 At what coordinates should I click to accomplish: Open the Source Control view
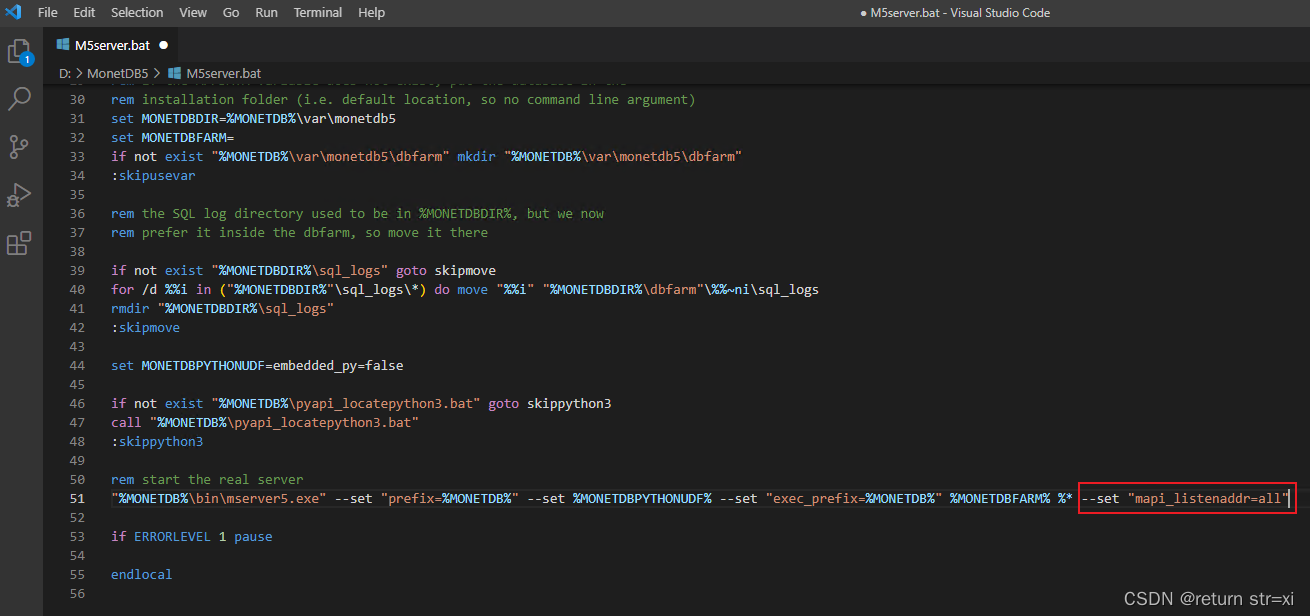coord(20,146)
